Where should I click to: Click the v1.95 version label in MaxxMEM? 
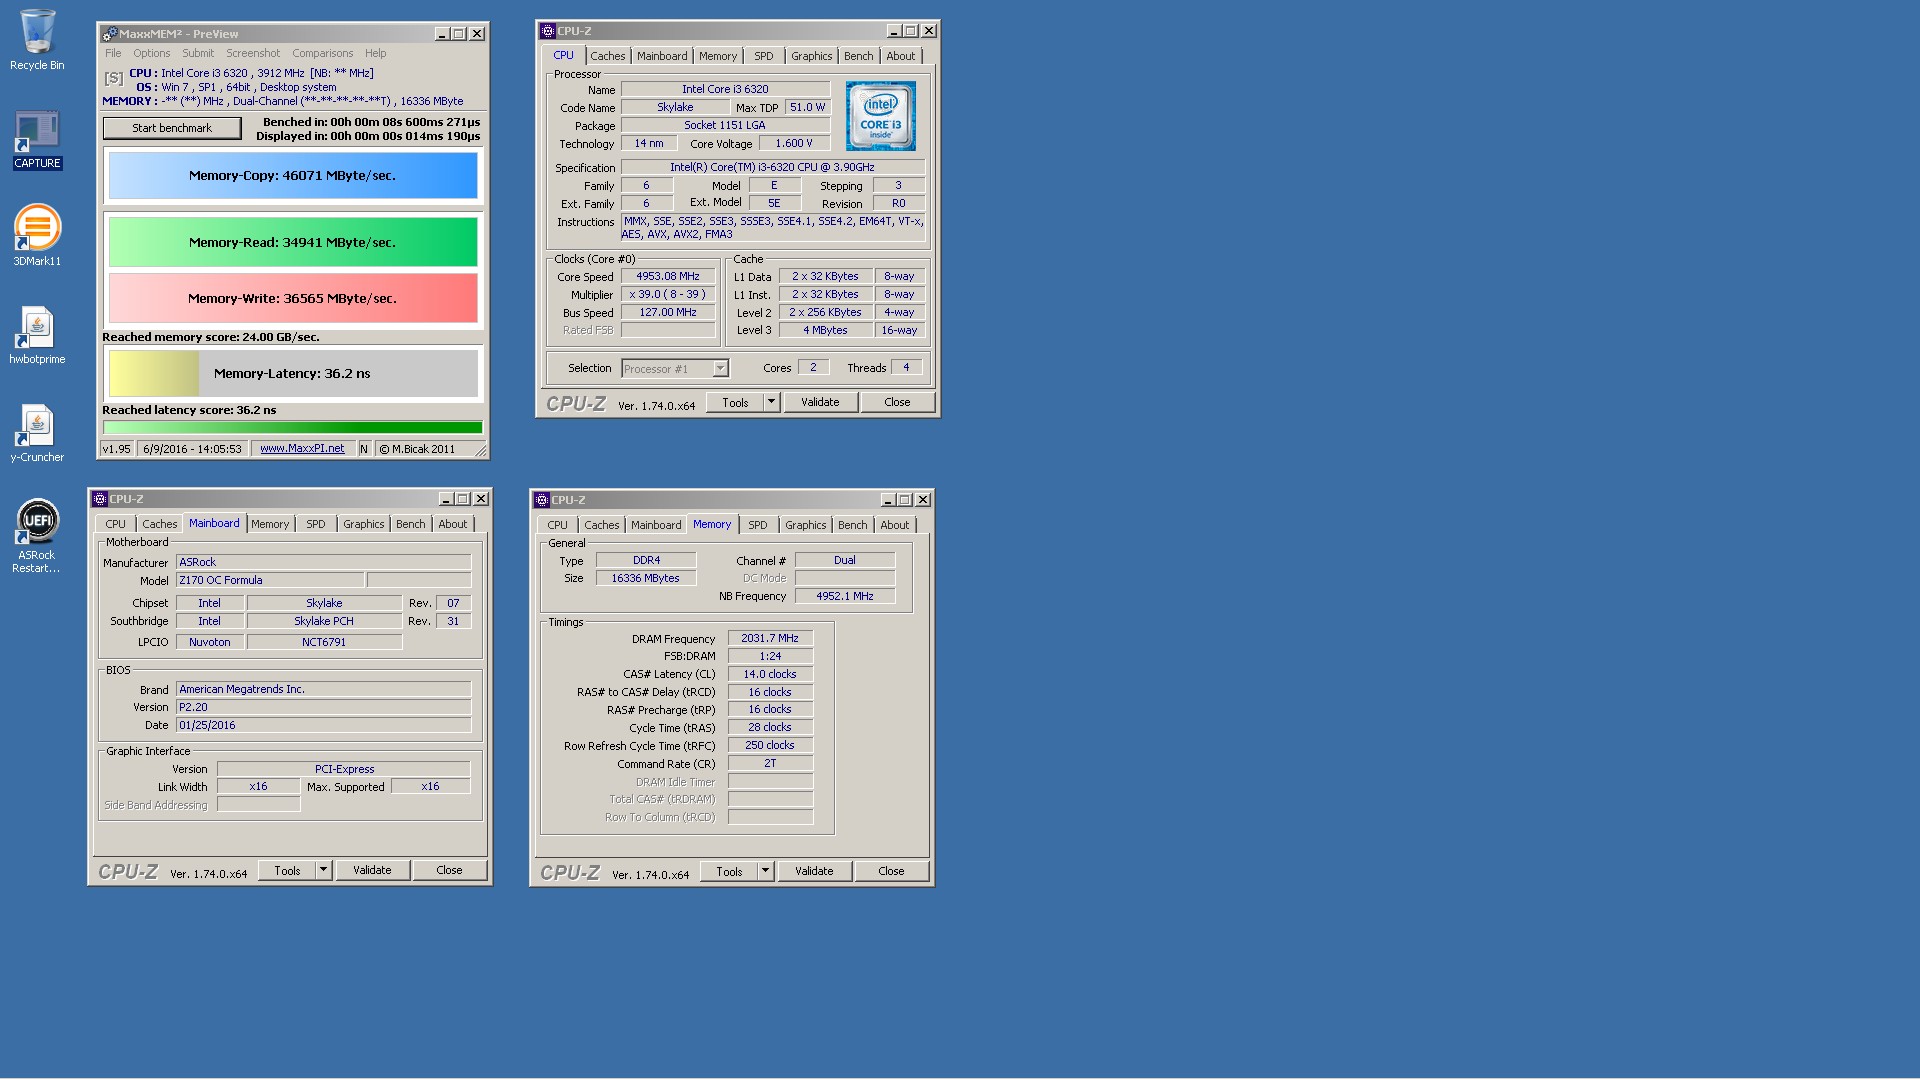(116, 449)
